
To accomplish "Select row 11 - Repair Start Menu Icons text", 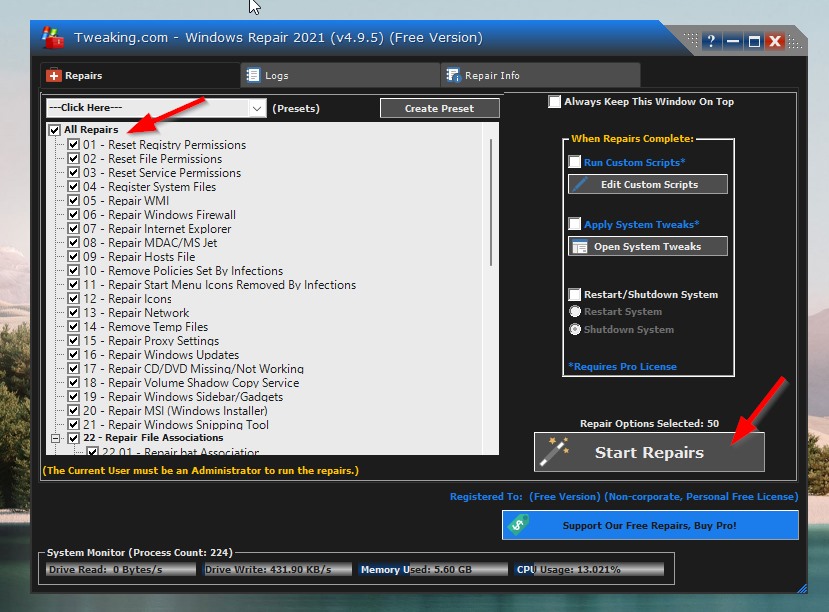I will 219,285.
